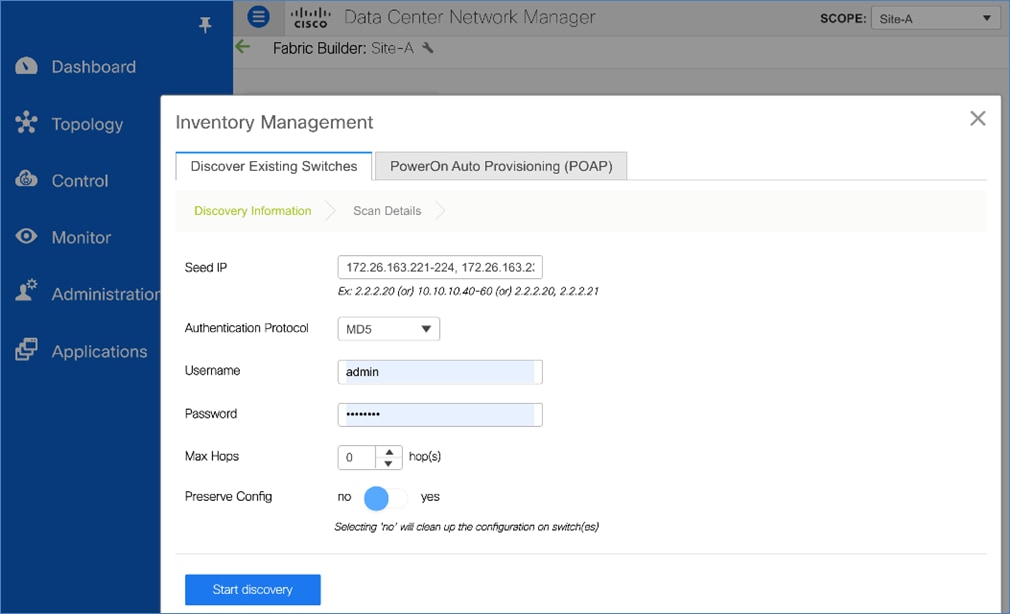The height and width of the screenshot is (614, 1010).
Task: Click the Topology network icon
Action: click(26, 122)
